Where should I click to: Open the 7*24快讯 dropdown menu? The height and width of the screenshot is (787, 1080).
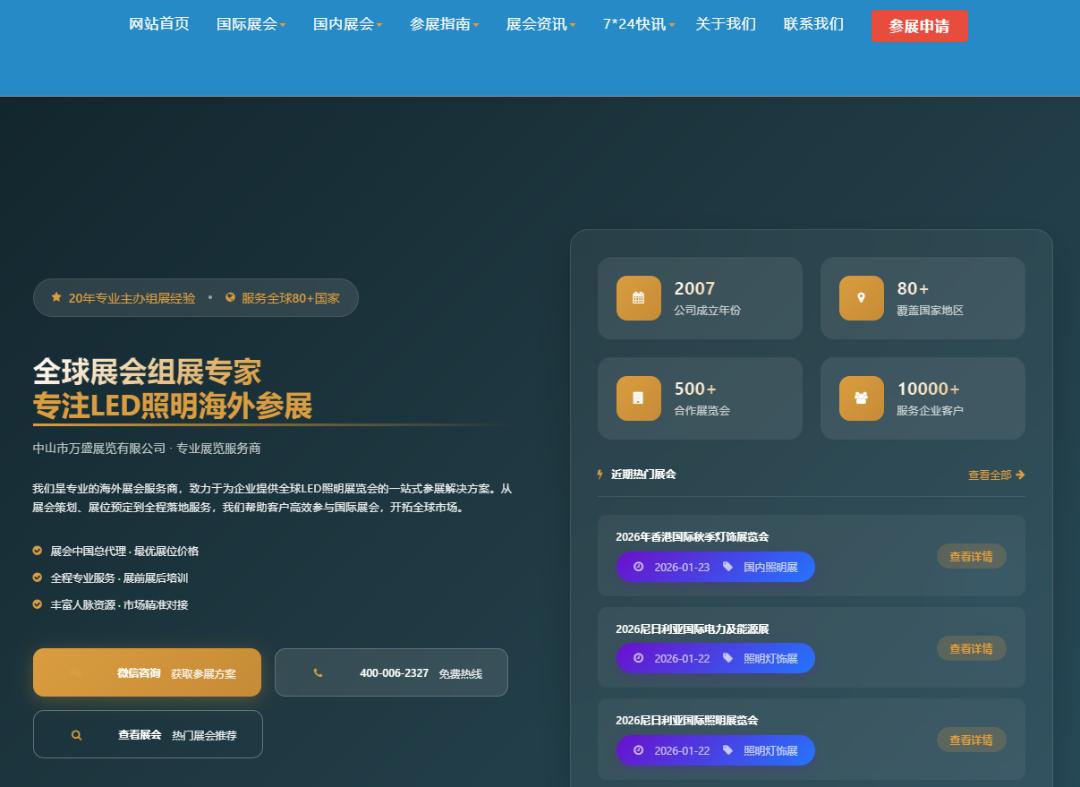pyautogui.click(x=638, y=24)
